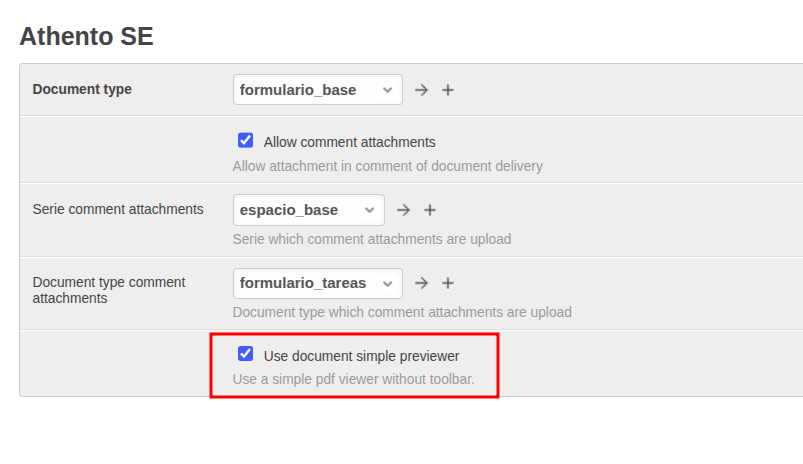Add a new Document type with plus icon

pos(448,90)
